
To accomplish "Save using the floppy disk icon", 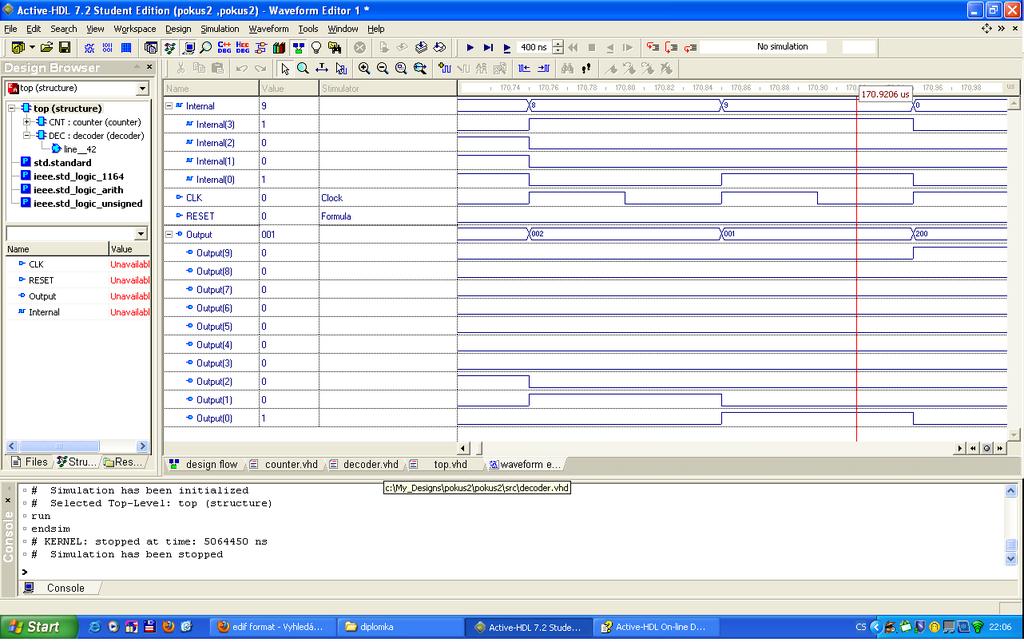I will 65,47.
